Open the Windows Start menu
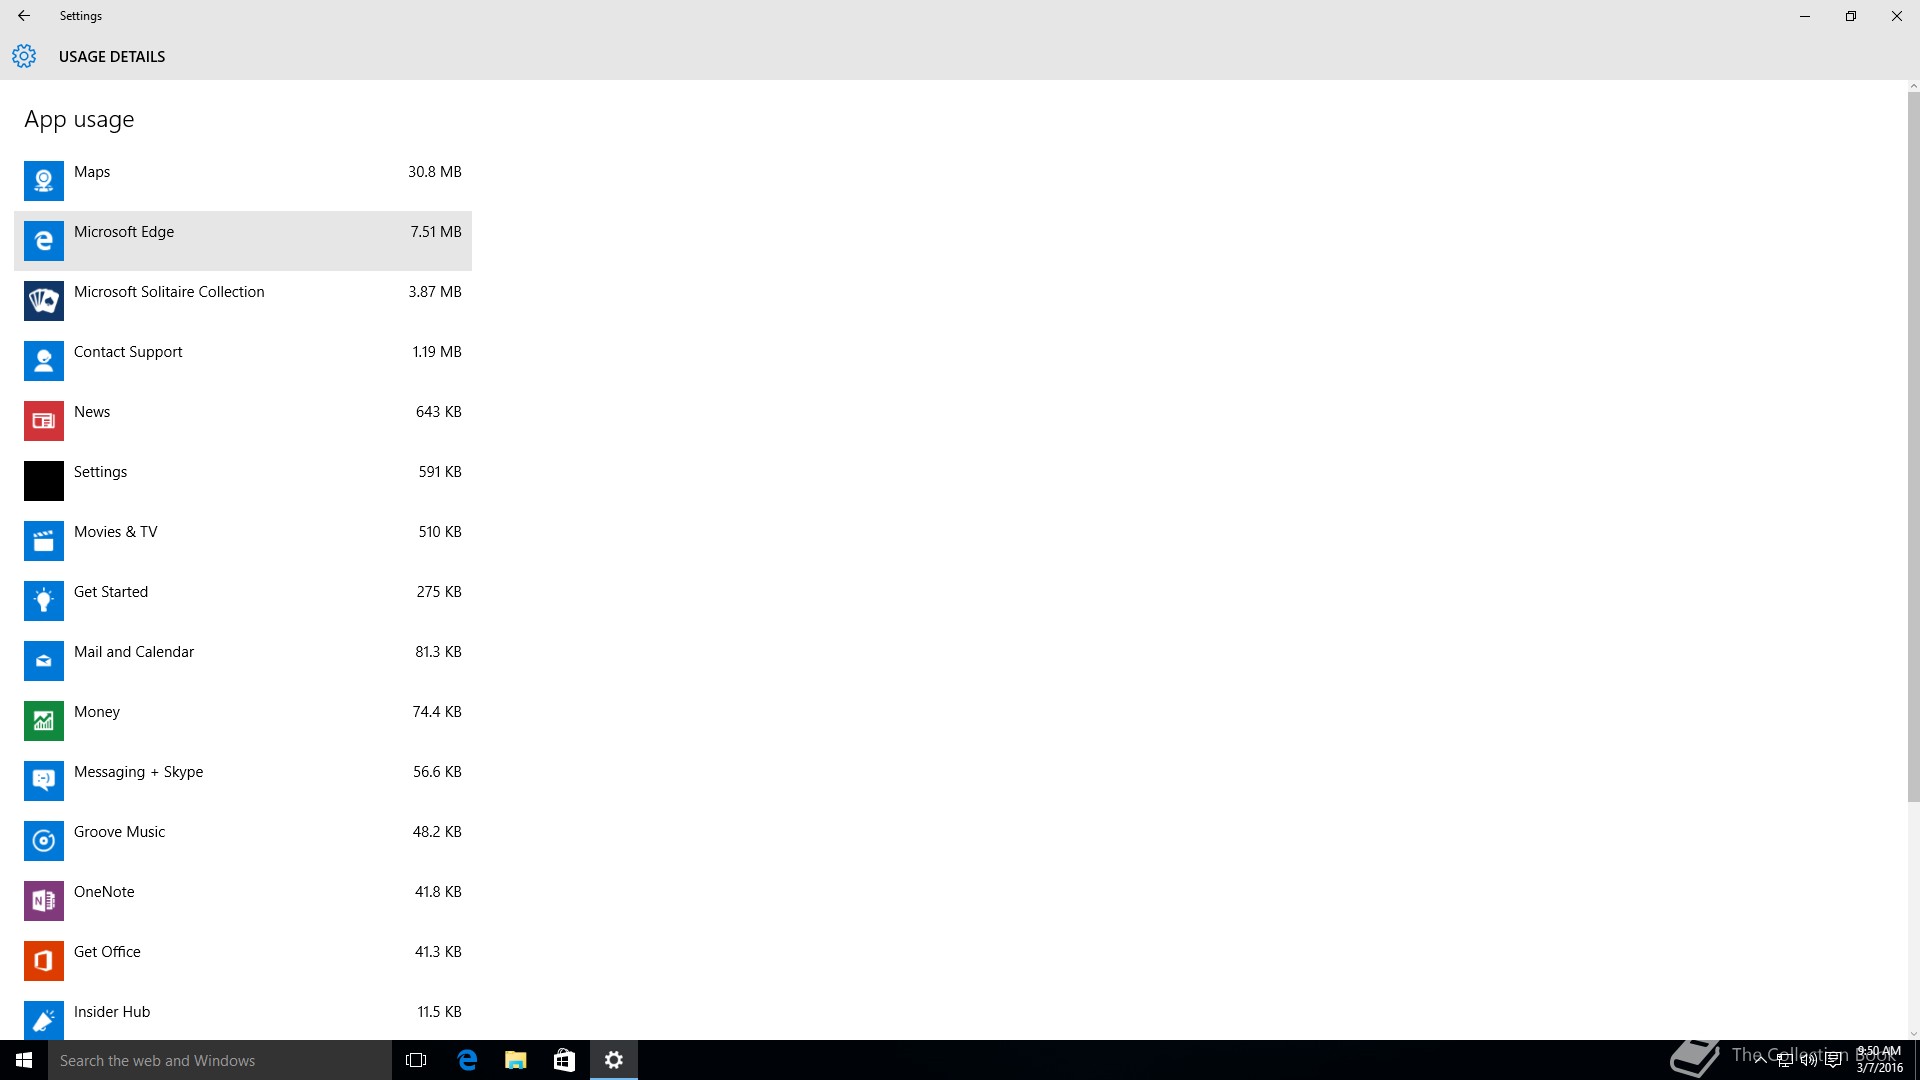This screenshot has width=1920, height=1080. (24, 1060)
